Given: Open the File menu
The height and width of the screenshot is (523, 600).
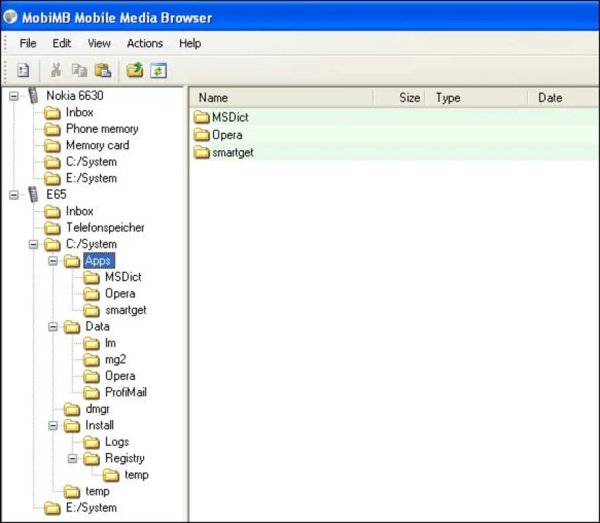Looking at the screenshot, I should click(x=28, y=43).
